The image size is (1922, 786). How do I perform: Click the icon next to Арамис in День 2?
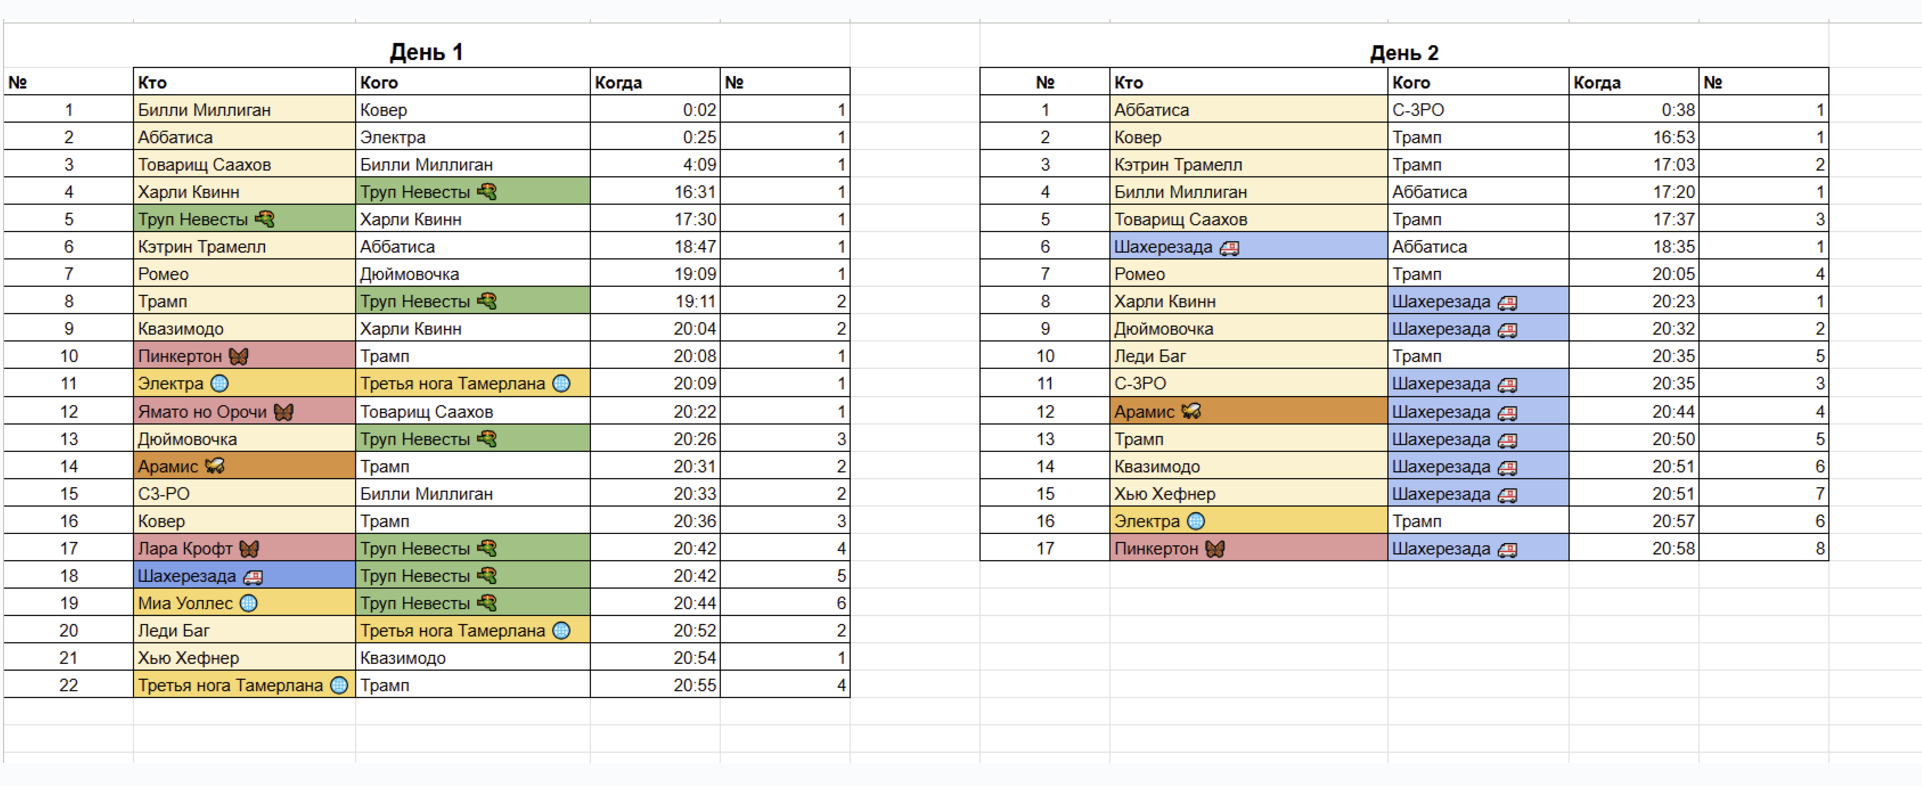(x=1190, y=412)
